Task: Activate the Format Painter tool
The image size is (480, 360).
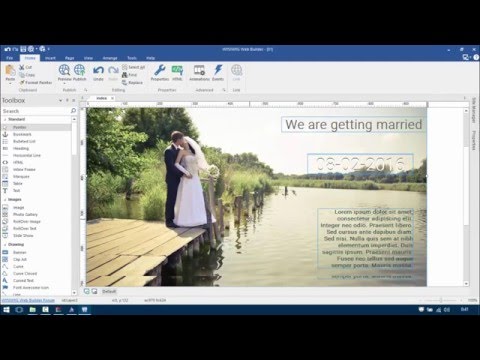Action: point(36,82)
